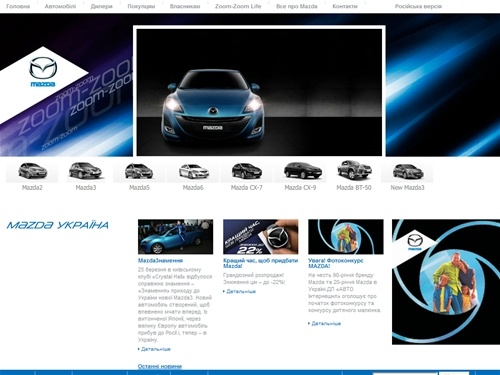Click Детальніше under the sale article
The width and height of the screenshot is (500, 375).
click(241, 291)
